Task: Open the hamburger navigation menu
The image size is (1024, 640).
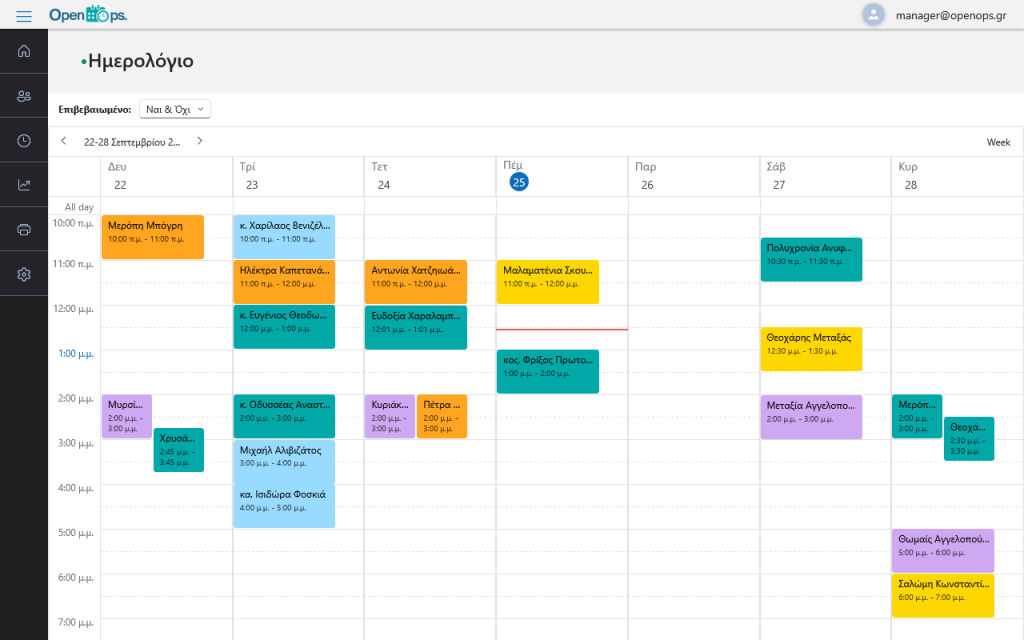Action: [24, 16]
